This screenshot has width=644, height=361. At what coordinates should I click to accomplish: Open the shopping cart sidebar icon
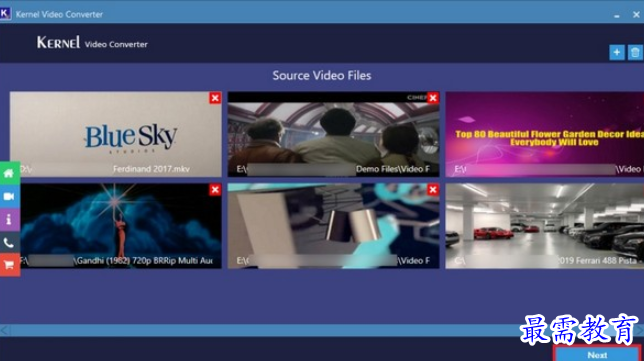[x=9, y=265]
